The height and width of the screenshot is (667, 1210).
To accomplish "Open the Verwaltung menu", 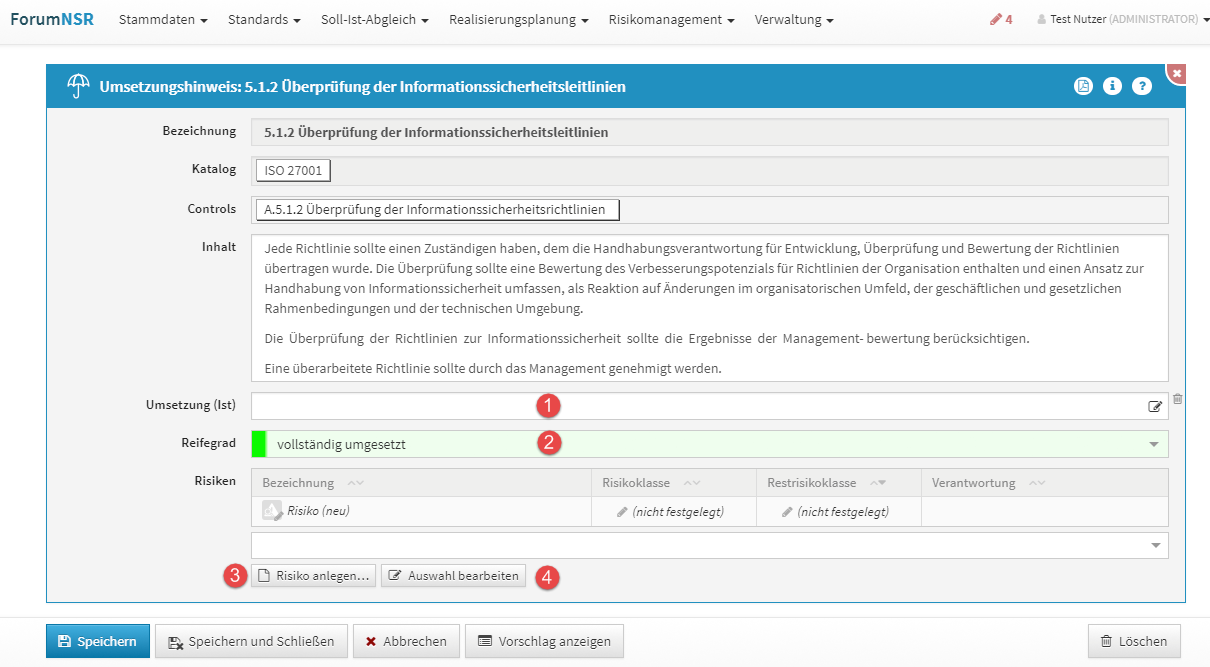I will pos(794,20).
